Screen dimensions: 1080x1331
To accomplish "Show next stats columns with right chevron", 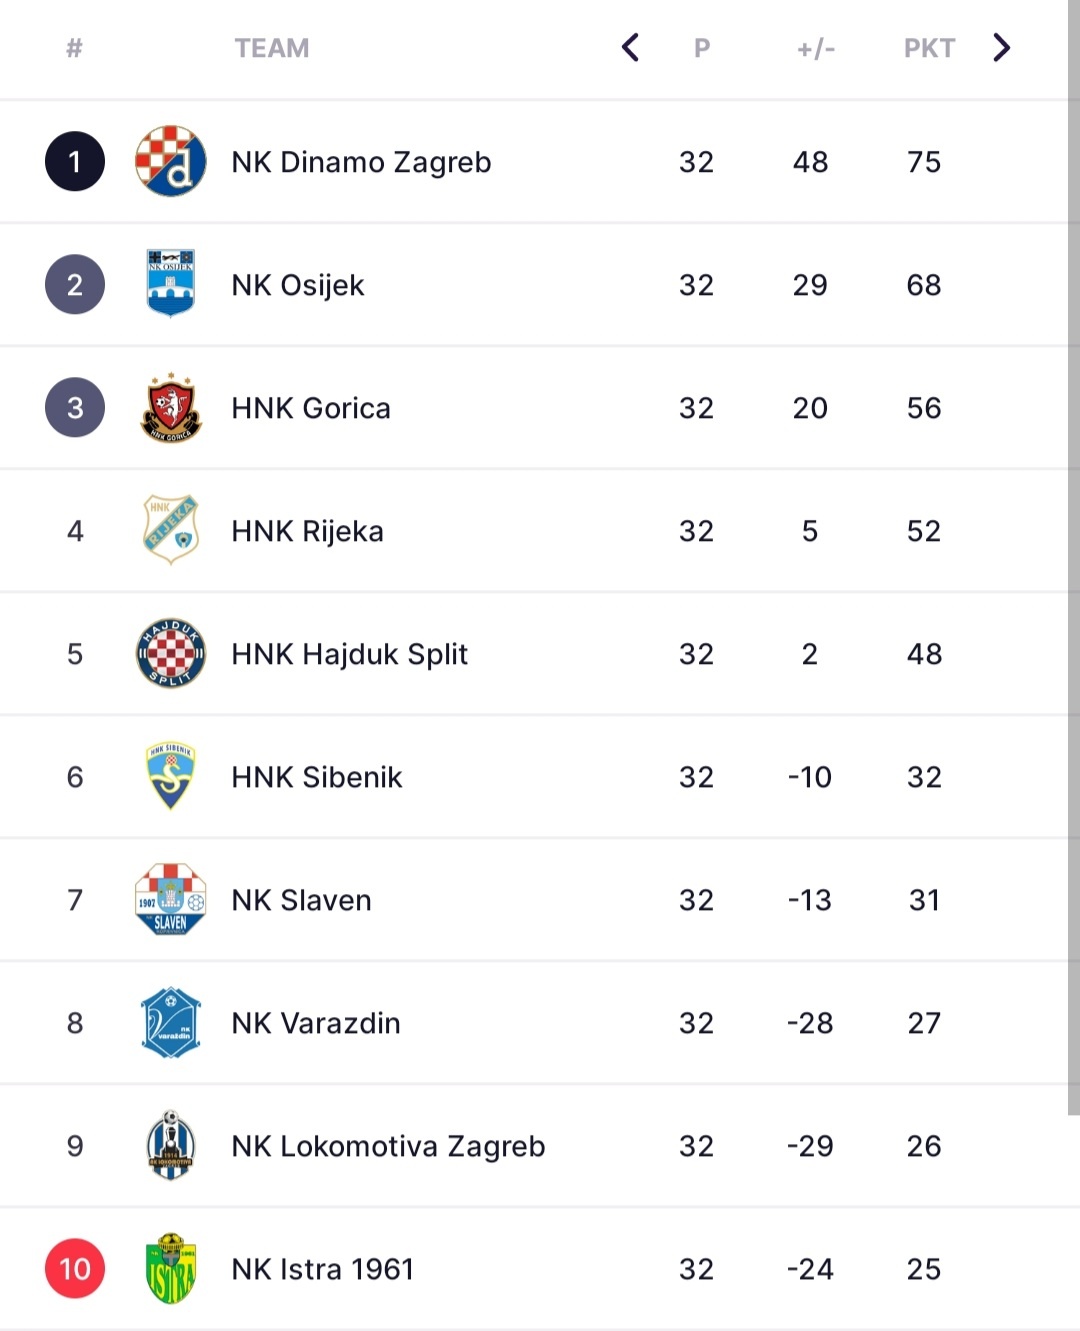I will [x=1001, y=47].
